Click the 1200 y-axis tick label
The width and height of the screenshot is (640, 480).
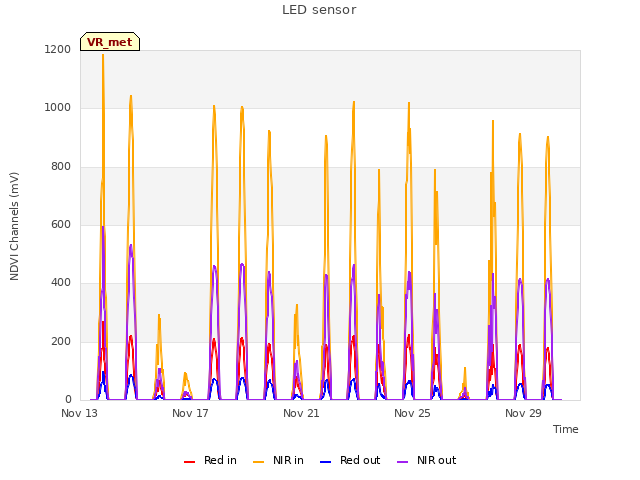coord(58,49)
